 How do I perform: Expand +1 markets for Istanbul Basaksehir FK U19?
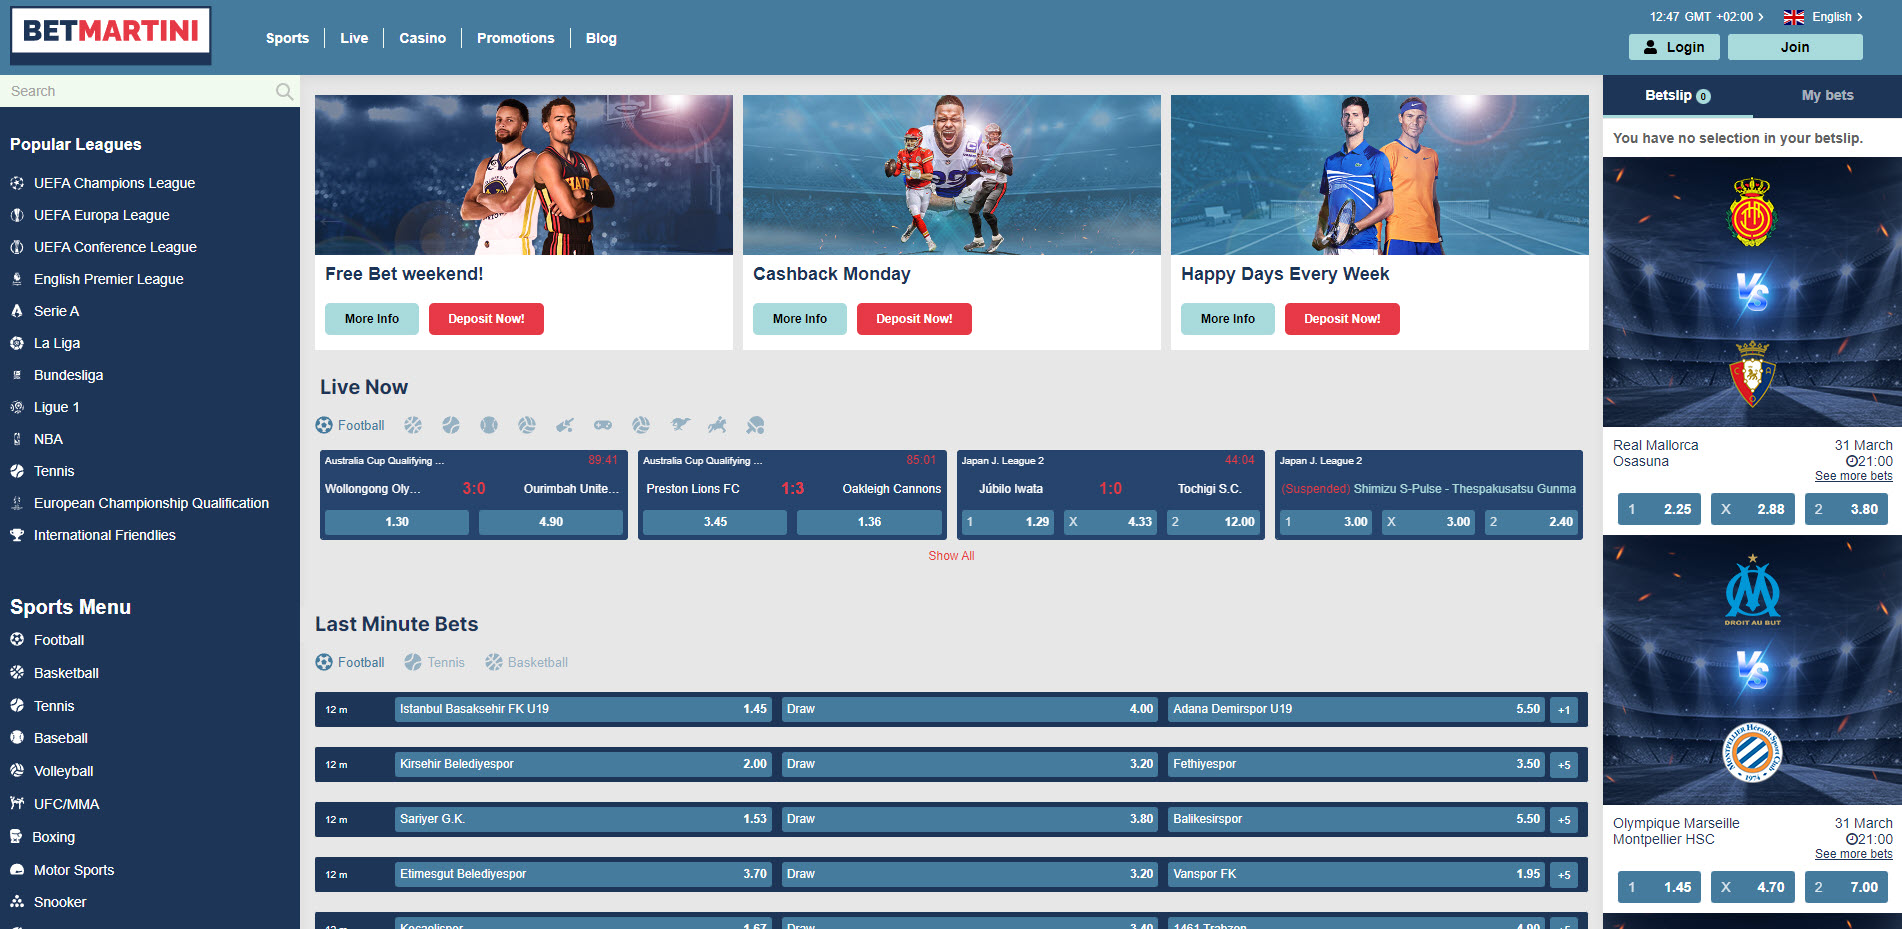(1564, 710)
